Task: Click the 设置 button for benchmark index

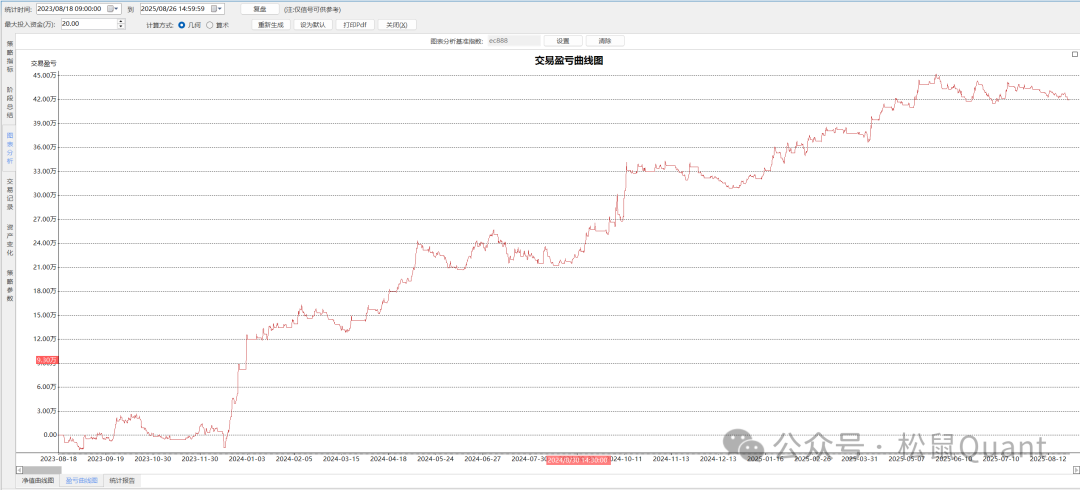Action: coord(562,41)
